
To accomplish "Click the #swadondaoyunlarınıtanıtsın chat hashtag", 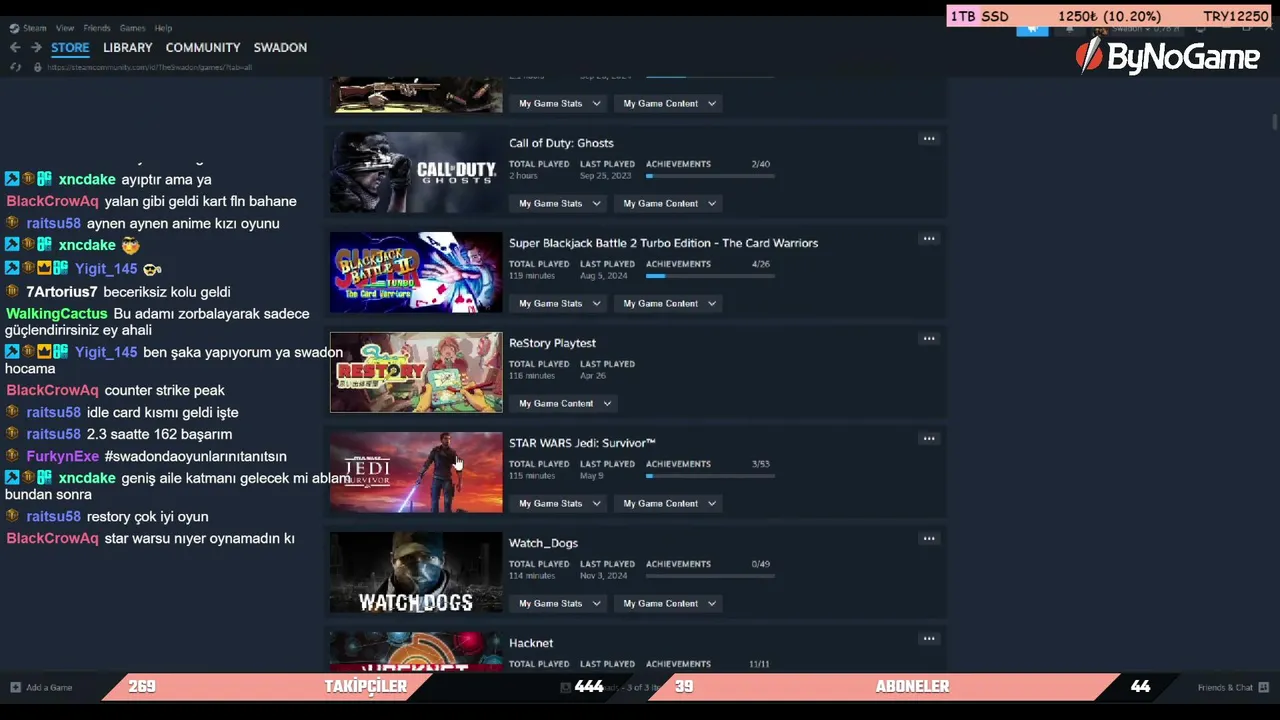I will [x=195, y=456].
